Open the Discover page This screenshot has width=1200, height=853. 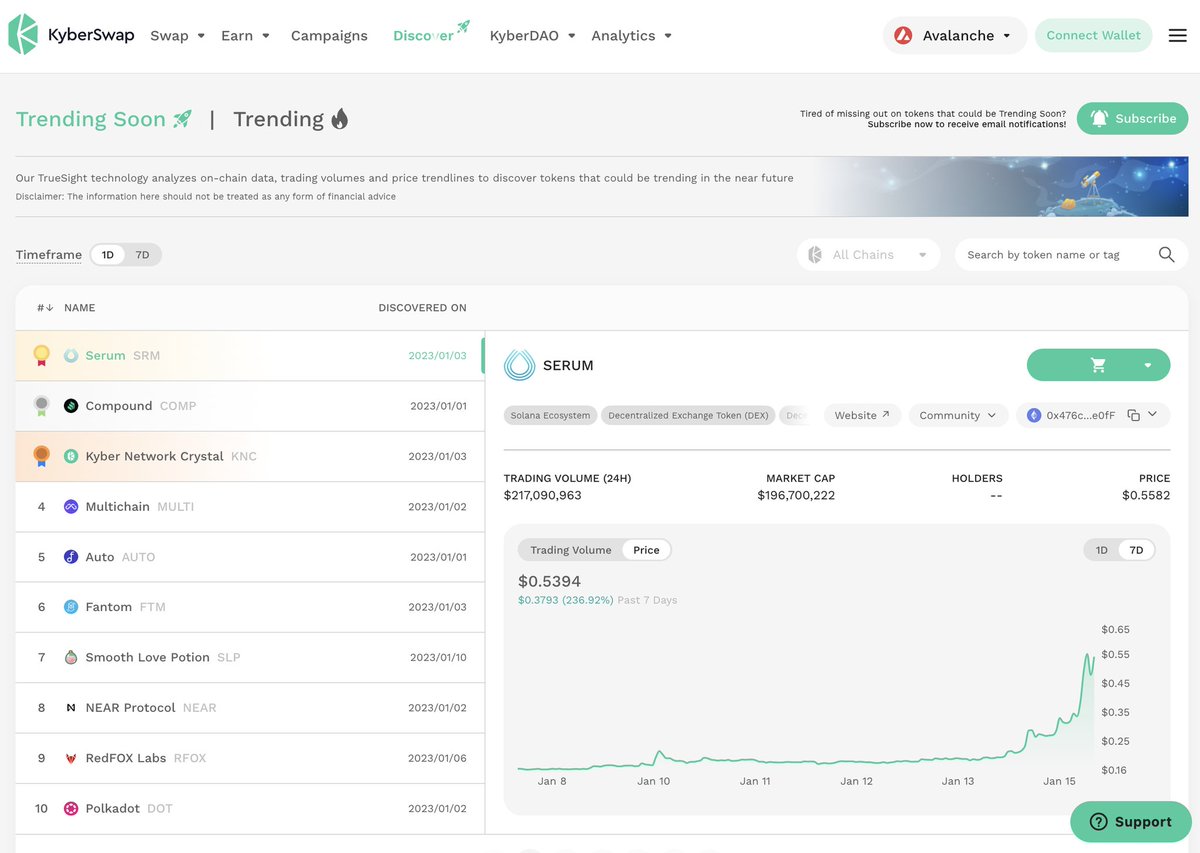[431, 33]
